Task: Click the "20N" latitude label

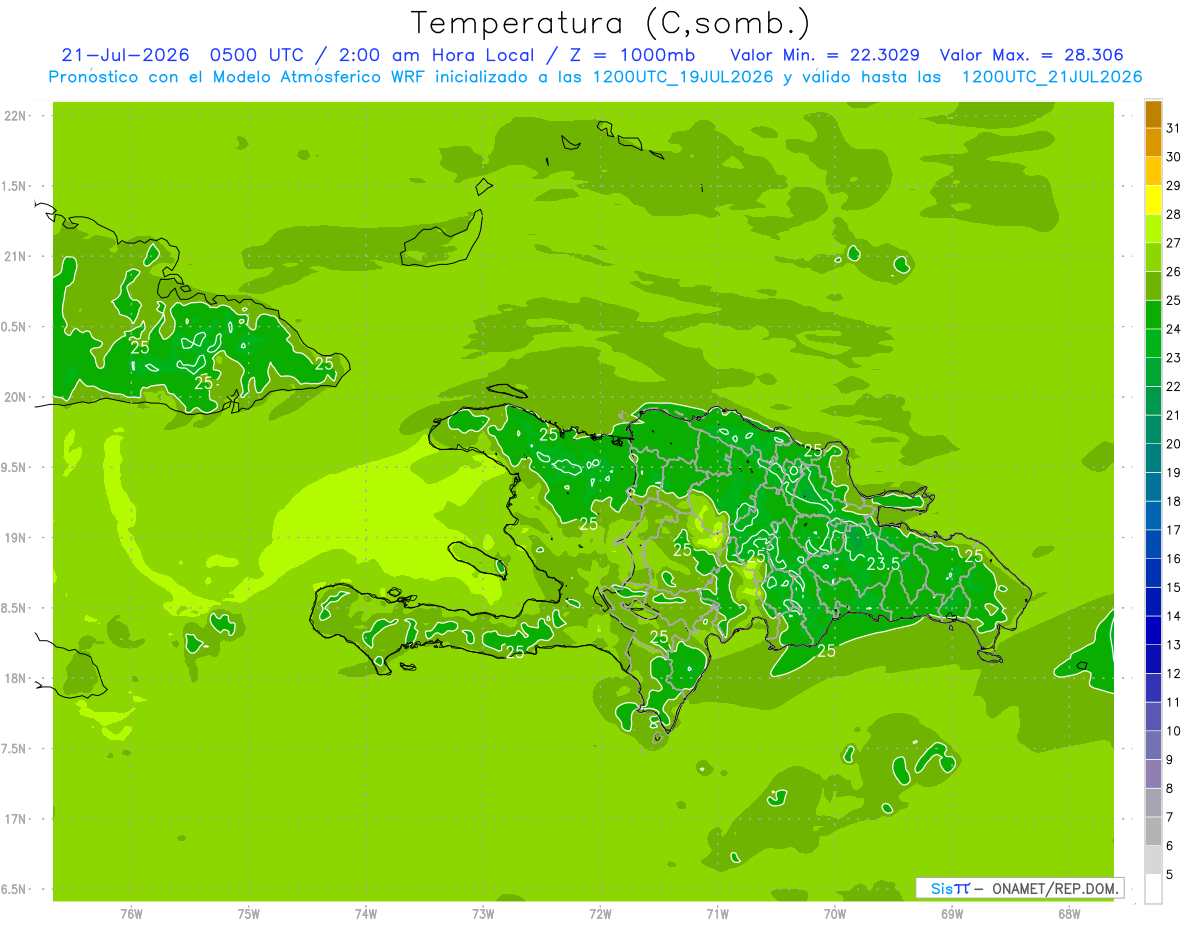Action: 14,397
